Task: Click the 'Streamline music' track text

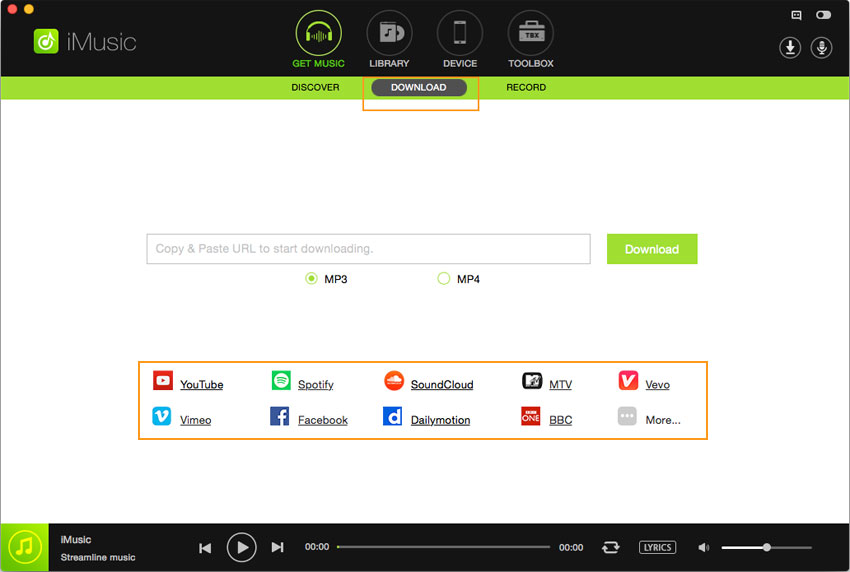Action: click(98, 557)
